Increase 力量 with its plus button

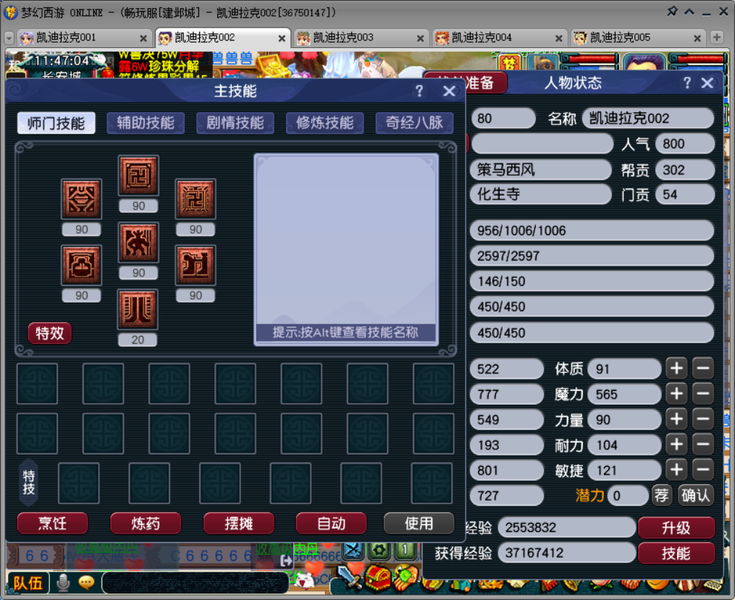(676, 419)
